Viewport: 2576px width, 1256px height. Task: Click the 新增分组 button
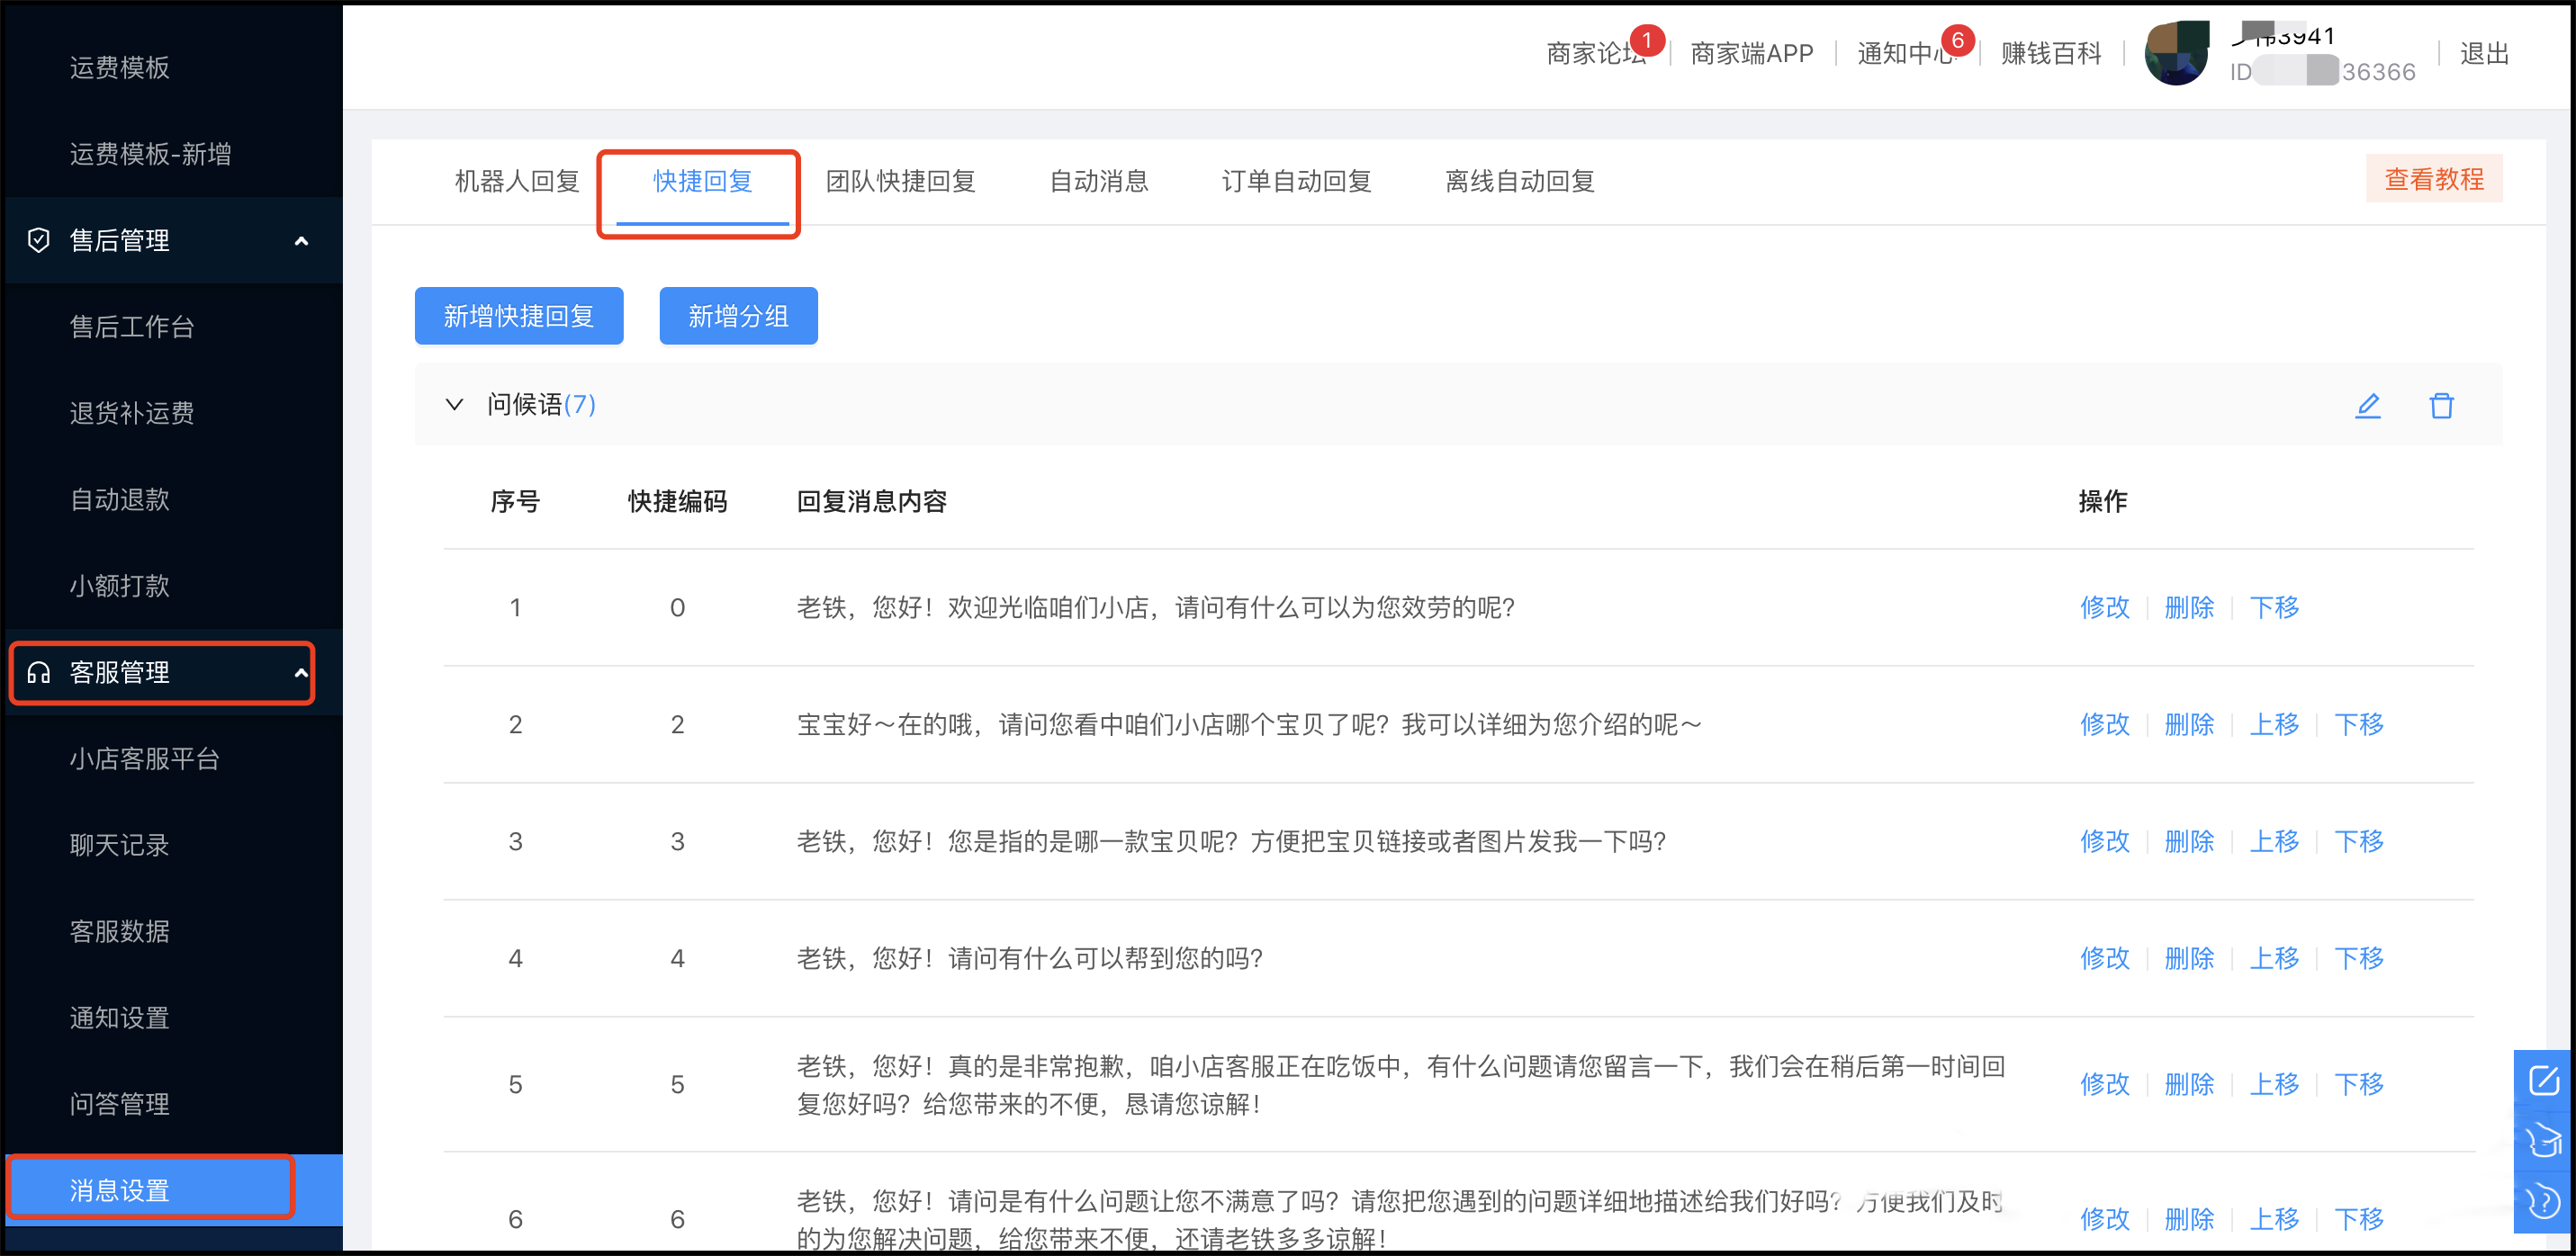click(x=738, y=316)
